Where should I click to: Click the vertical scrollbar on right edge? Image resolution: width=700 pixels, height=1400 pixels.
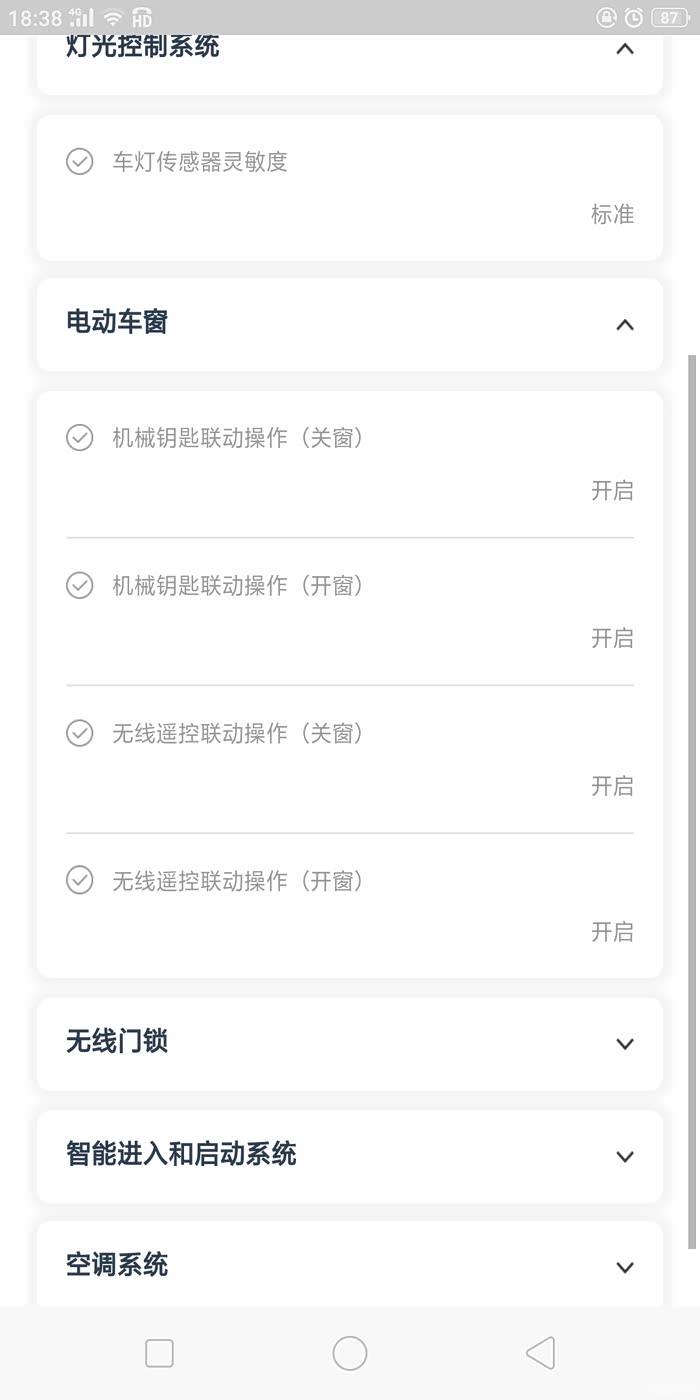[692, 800]
